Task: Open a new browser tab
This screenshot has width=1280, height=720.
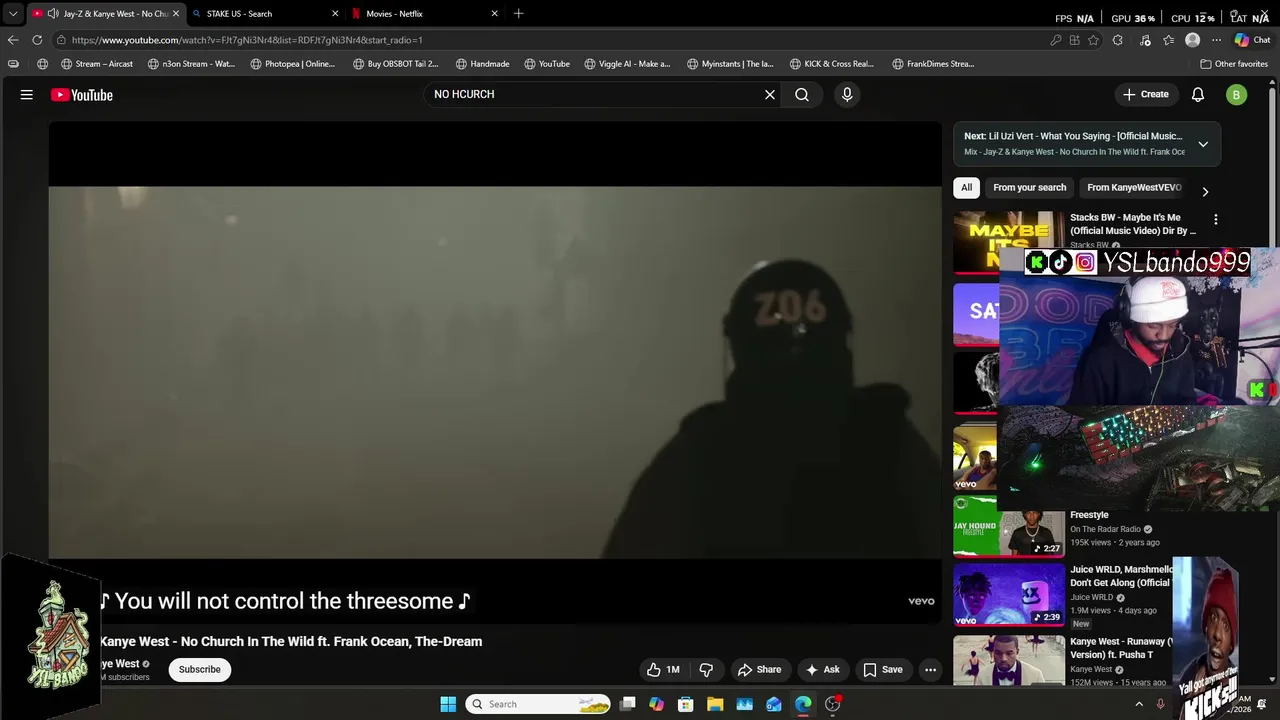Action: [x=518, y=14]
